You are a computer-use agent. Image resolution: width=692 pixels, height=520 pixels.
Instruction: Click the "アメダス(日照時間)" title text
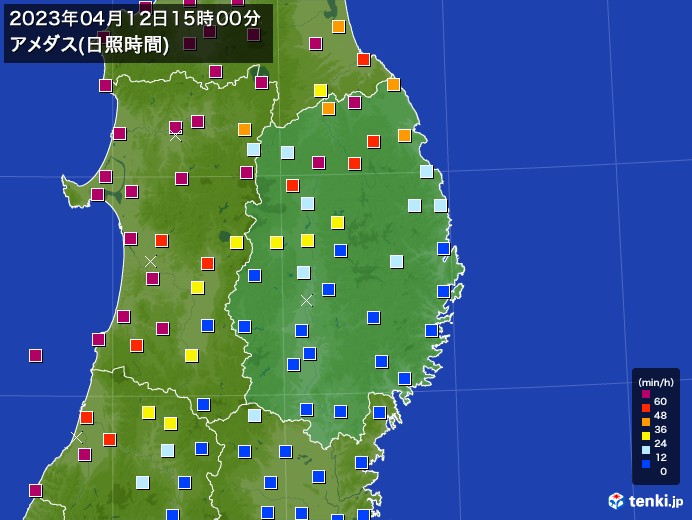tap(89, 45)
